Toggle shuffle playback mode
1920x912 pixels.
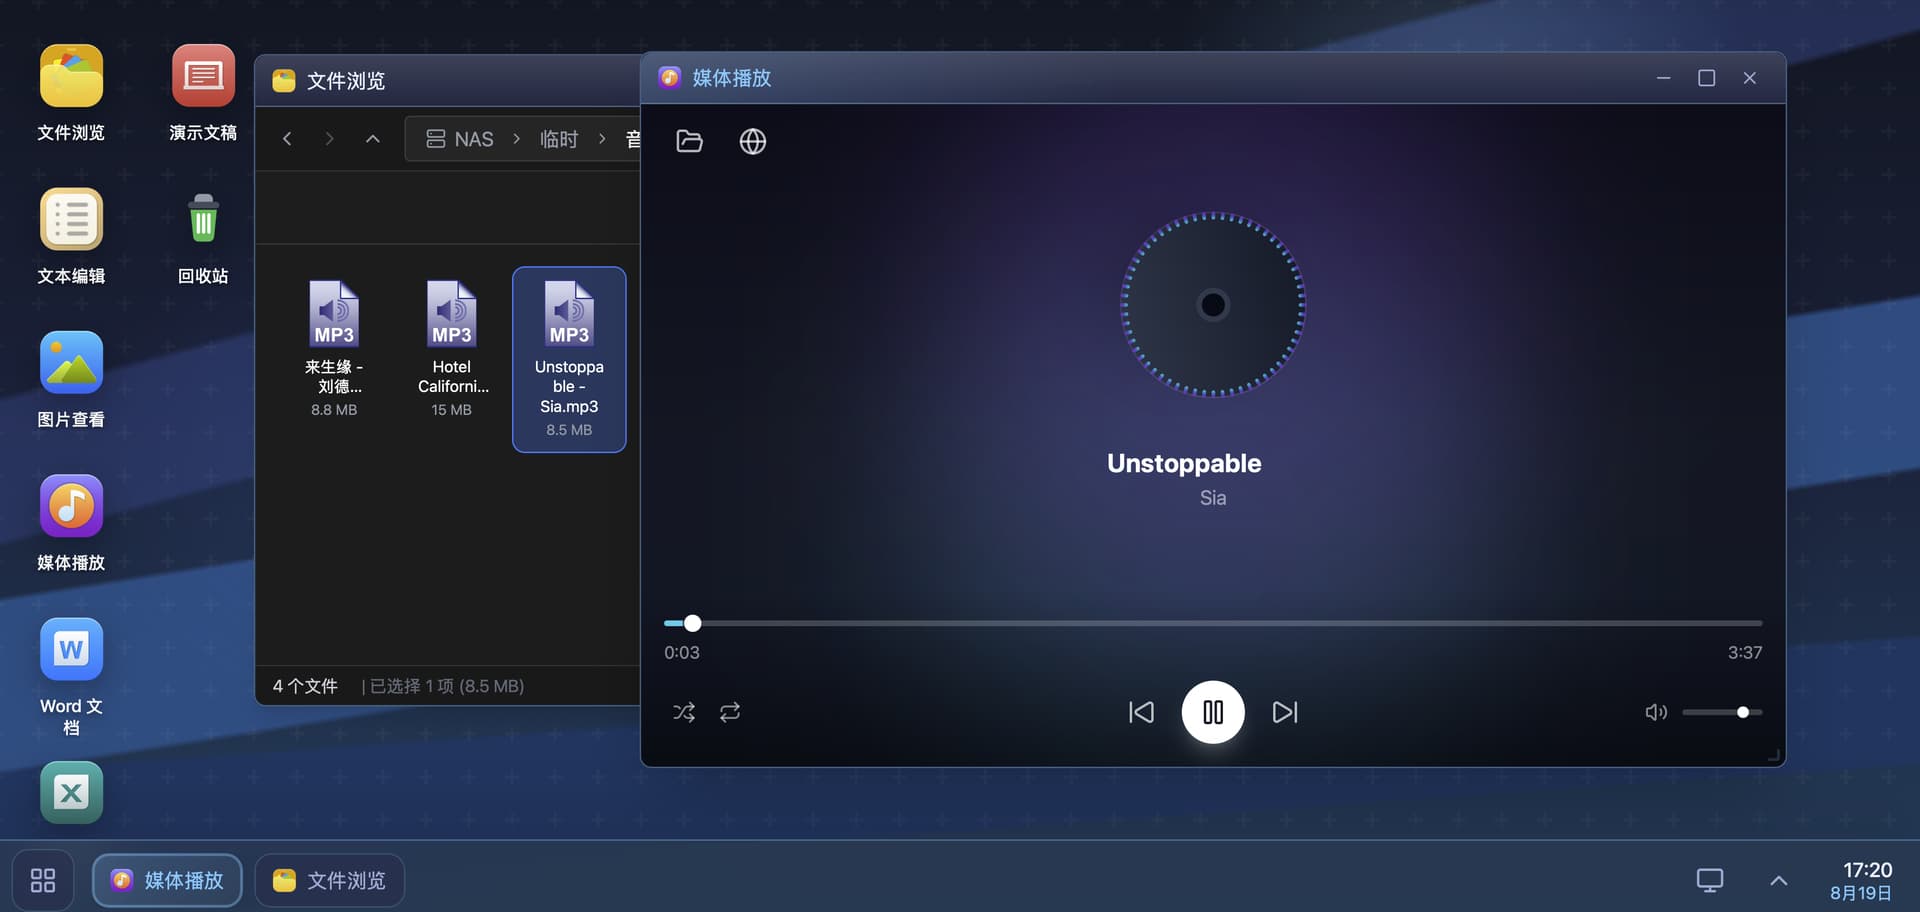coord(684,712)
